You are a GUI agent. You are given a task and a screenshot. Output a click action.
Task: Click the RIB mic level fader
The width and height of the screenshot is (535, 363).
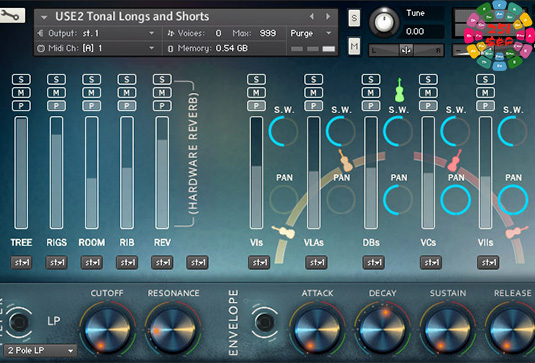pyautogui.click(x=127, y=173)
